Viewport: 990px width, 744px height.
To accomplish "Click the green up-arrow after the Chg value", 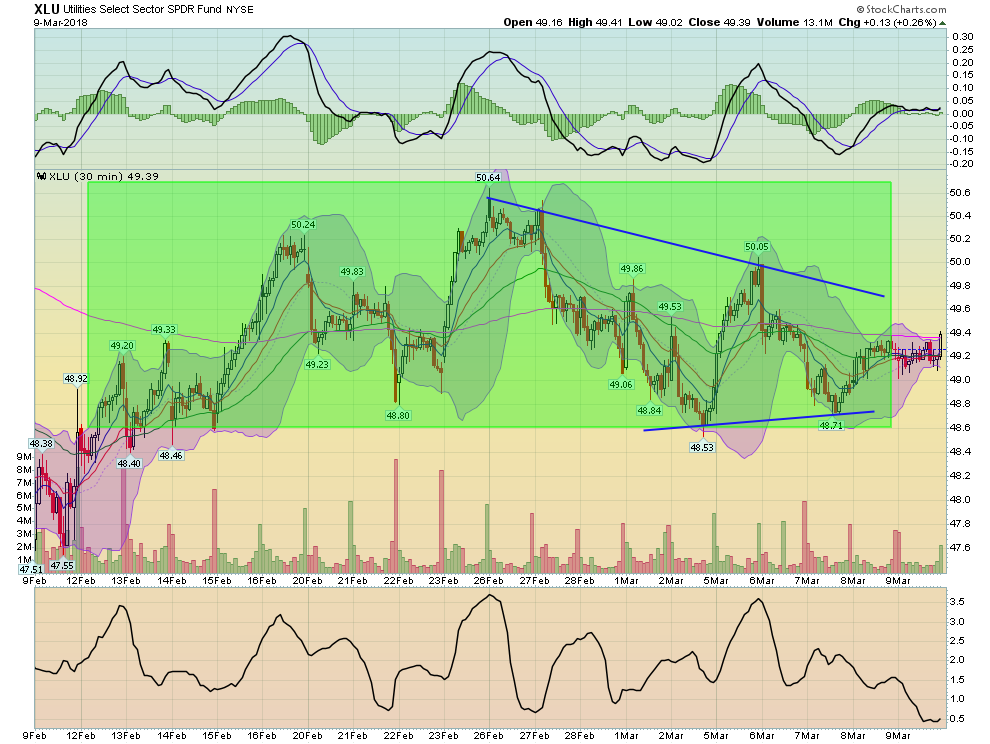I will pyautogui.click(x=943, y=23).
